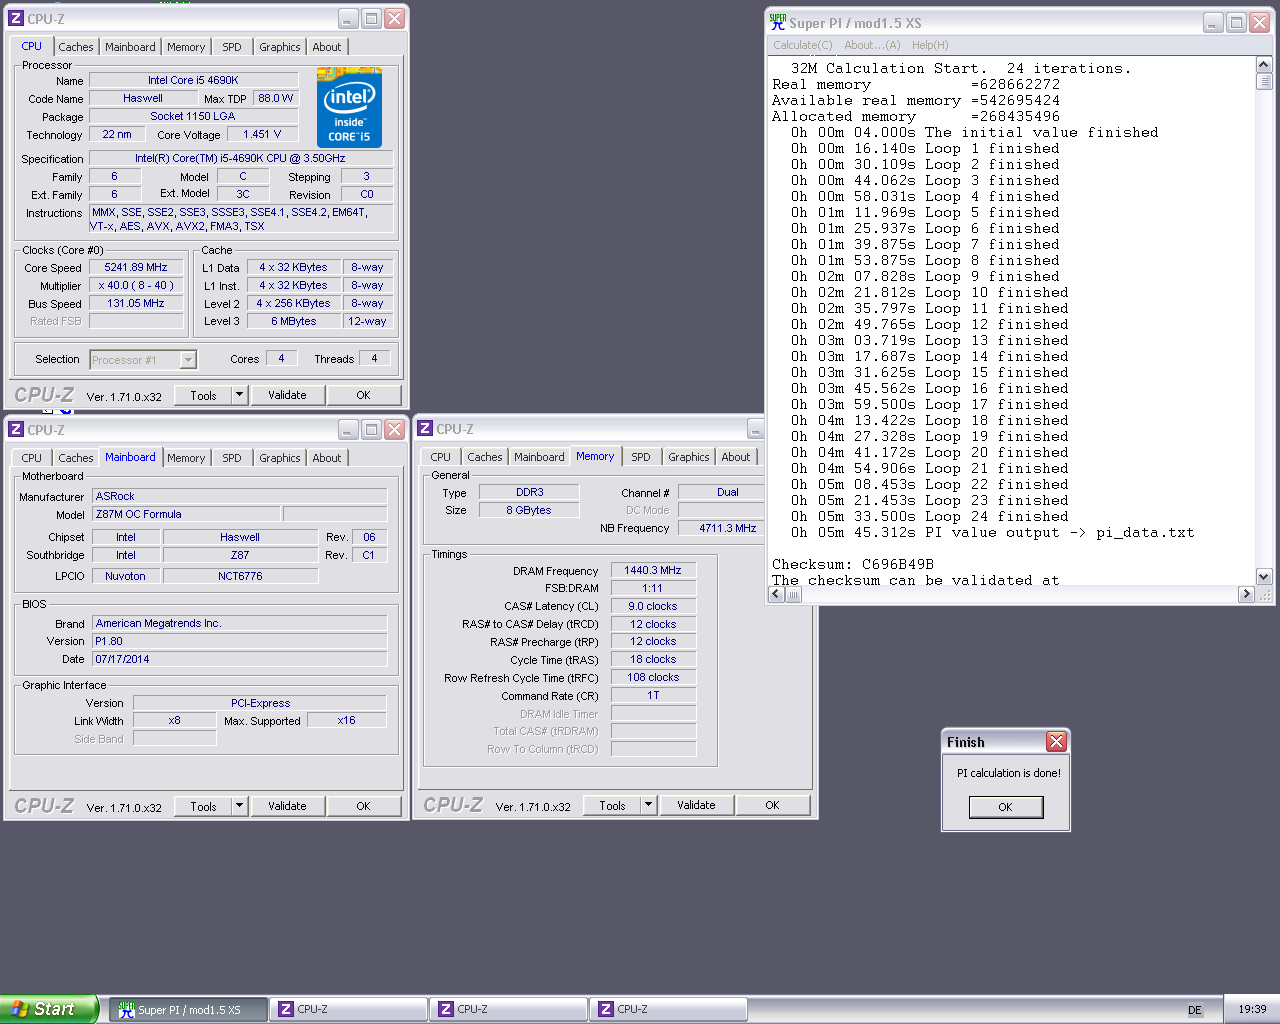Click the Super PI horizontal scrollbar left arrow
The image size is (1280, 1024).
[776, 594]
